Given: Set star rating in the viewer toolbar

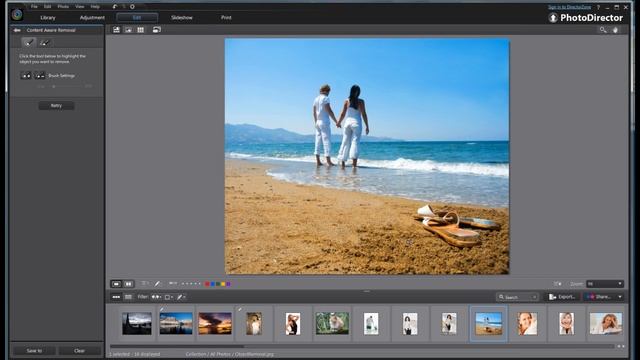Looking at the screenshot, I should pyautogui.click(x=191, y=284).
